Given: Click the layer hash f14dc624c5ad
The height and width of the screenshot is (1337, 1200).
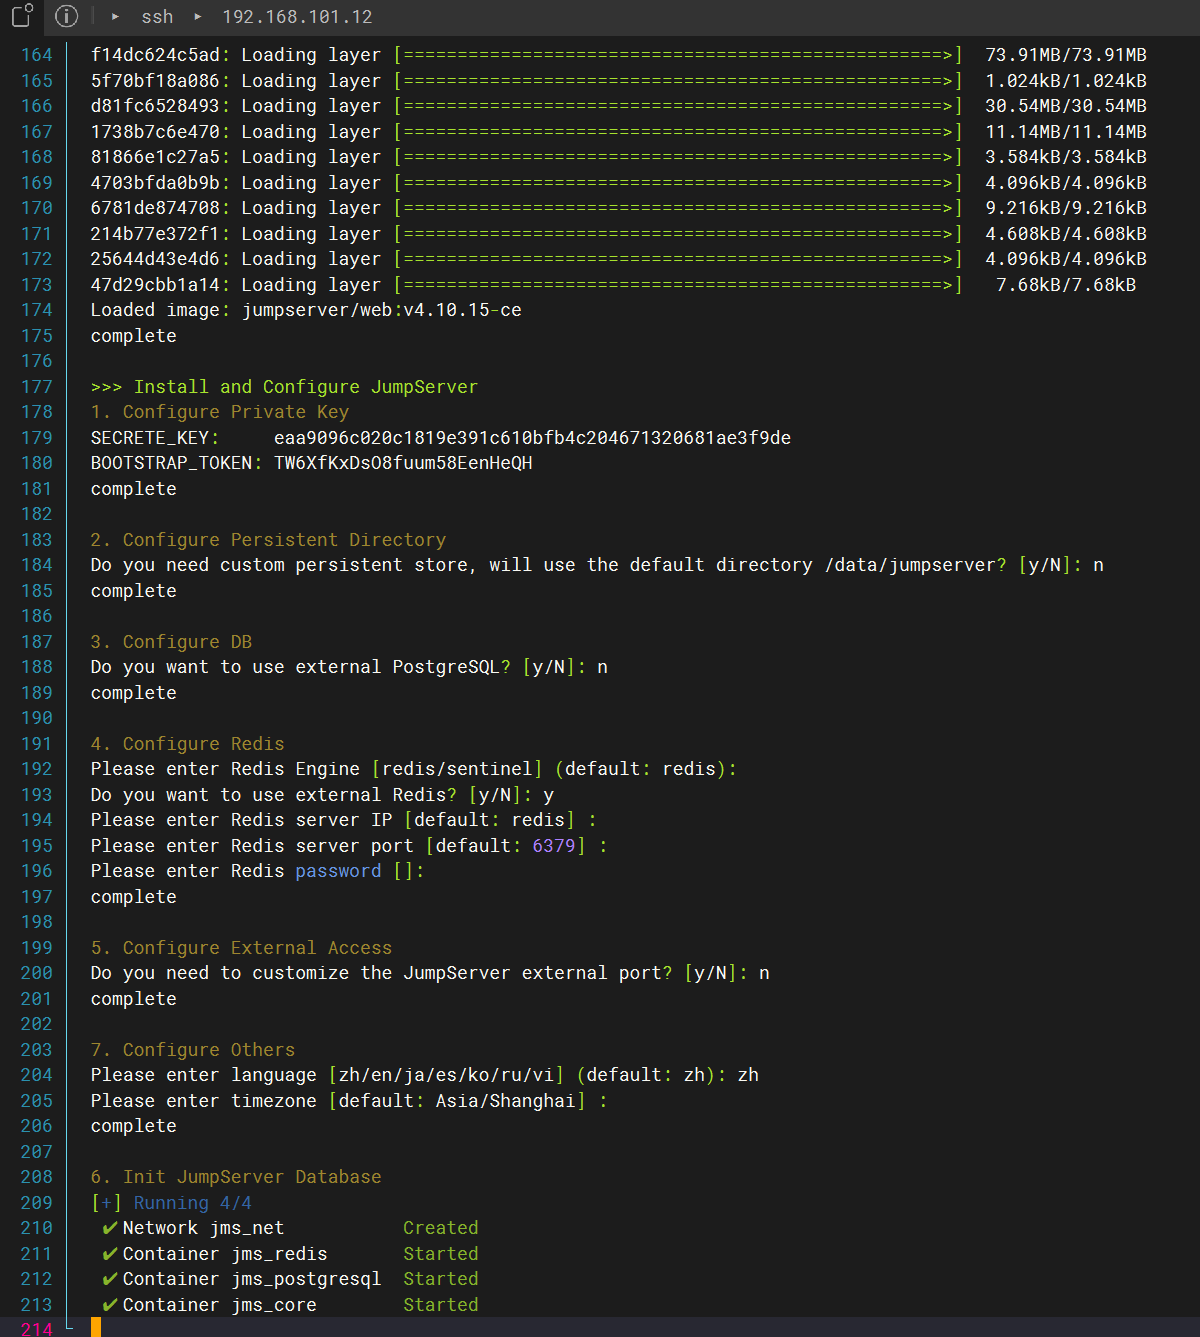Looking at the screenshot, I should coord(155,55).
